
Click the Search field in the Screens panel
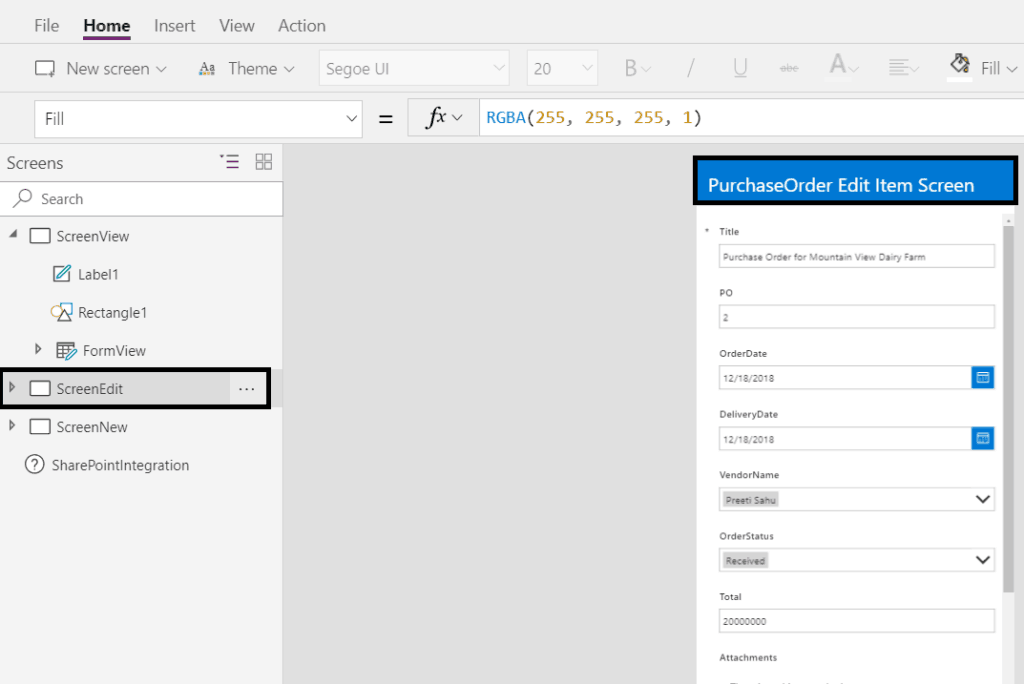tap(140, 198)
